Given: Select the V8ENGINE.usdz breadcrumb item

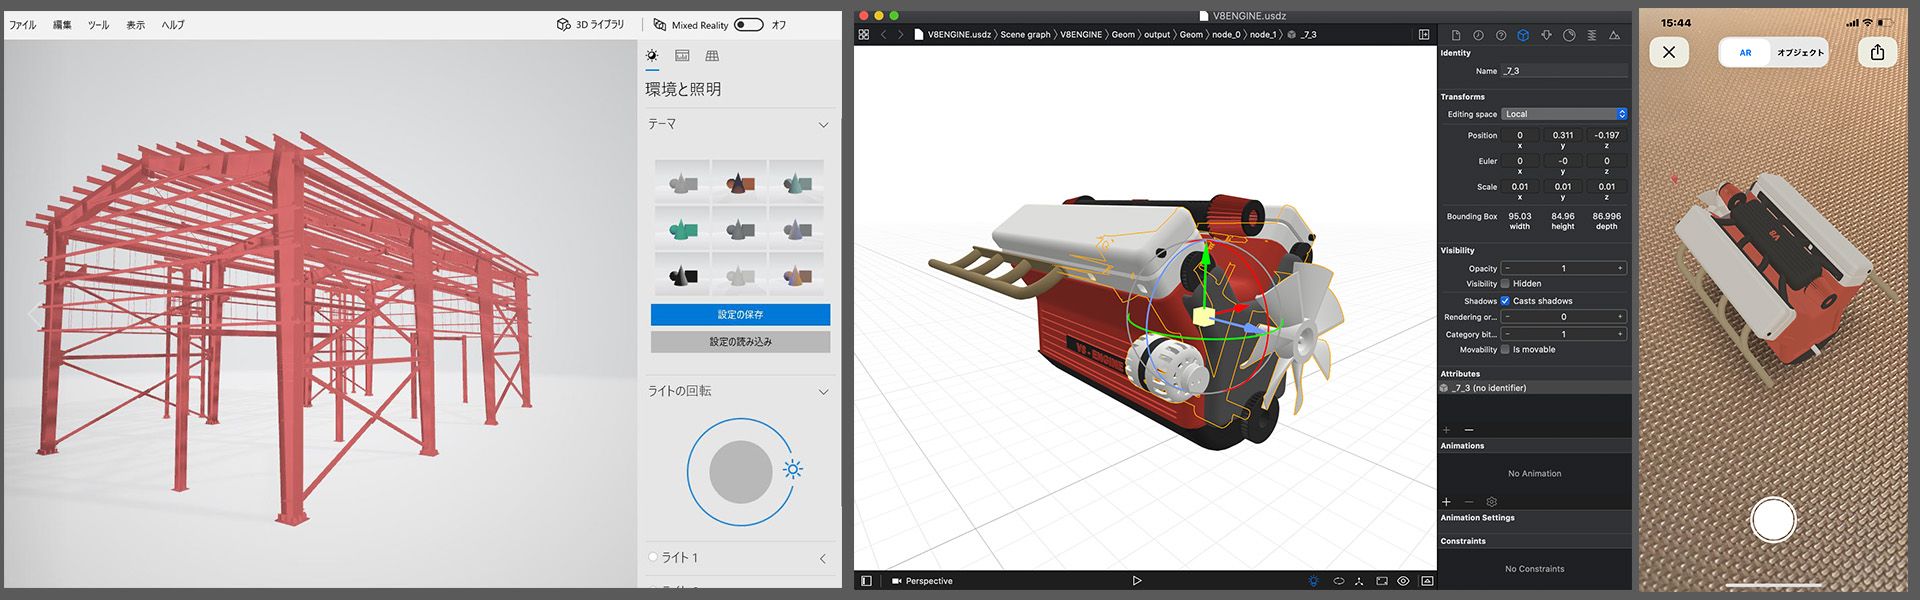Looking at the screenshot, I should [951, 34].
